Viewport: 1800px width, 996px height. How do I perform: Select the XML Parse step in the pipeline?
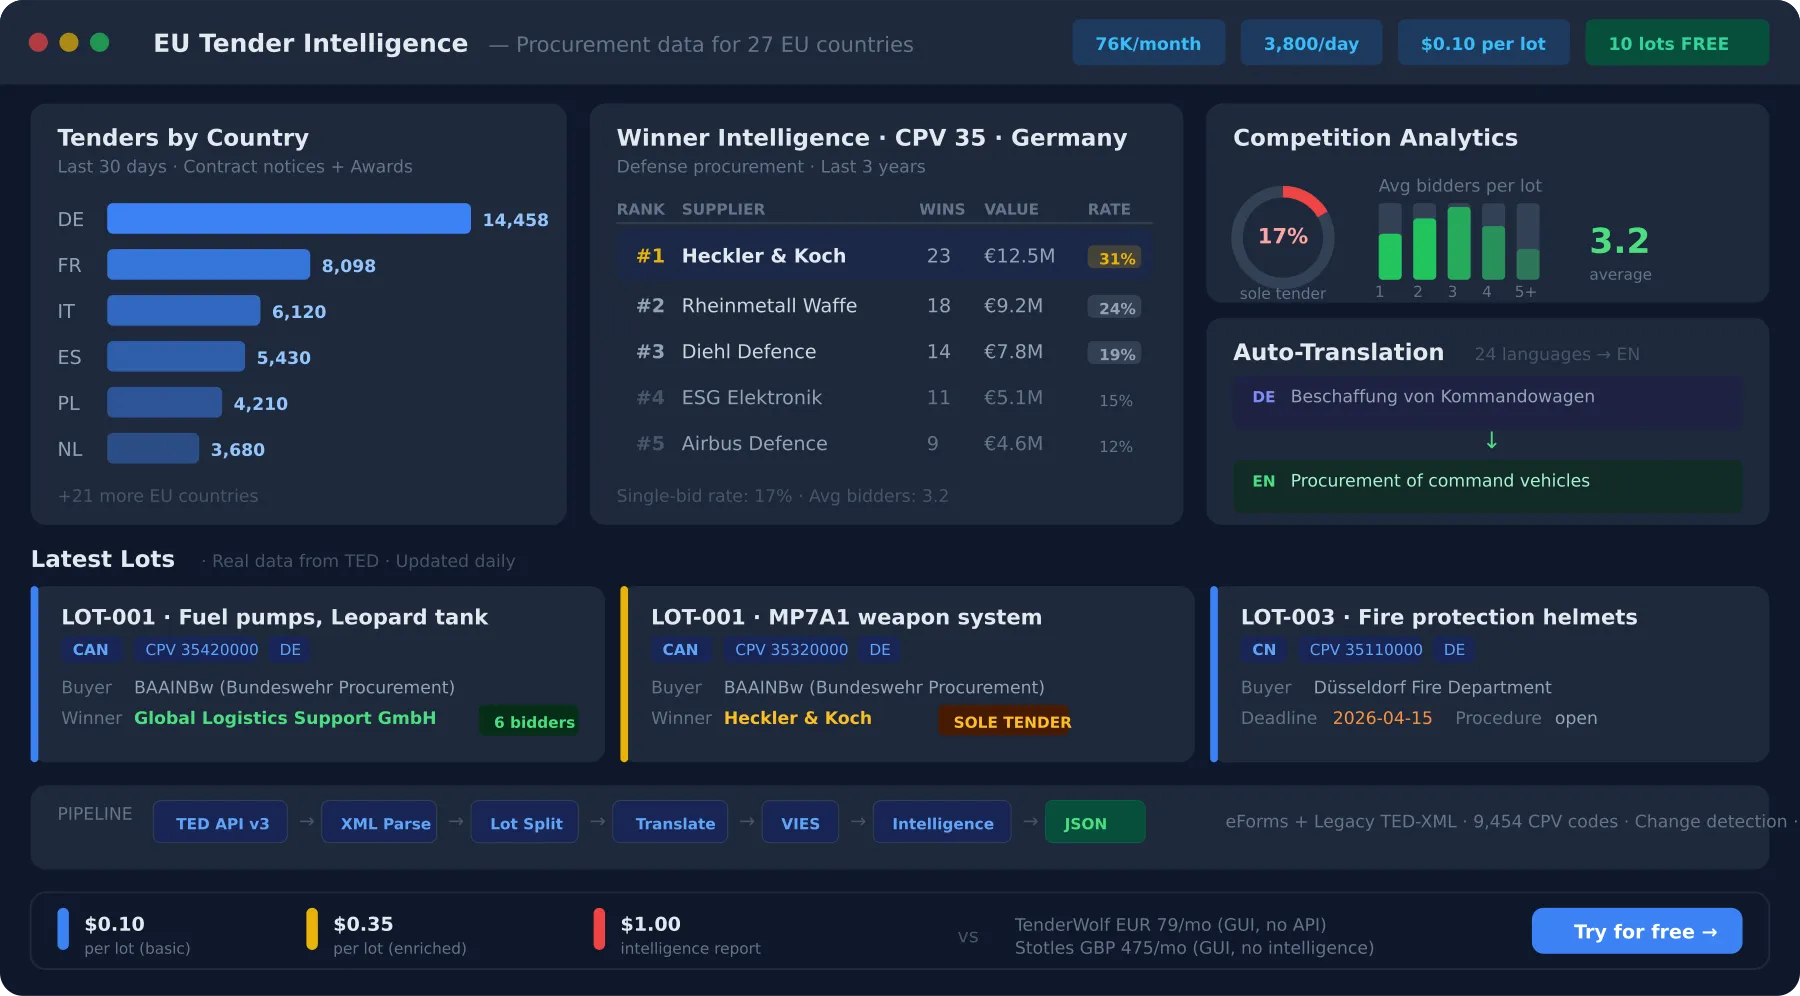click(379, 822)
